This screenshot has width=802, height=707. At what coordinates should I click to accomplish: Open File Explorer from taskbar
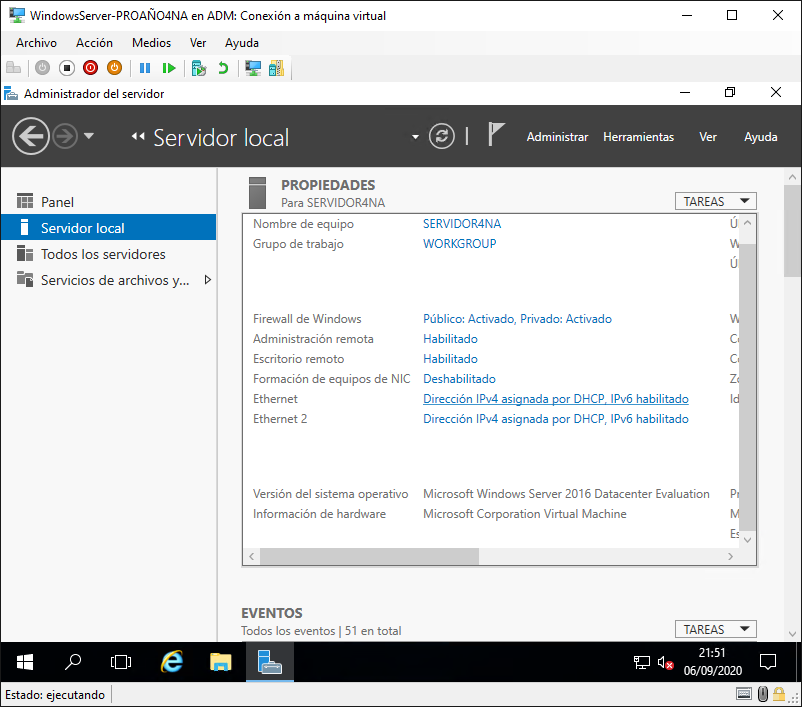pos(220,662)
